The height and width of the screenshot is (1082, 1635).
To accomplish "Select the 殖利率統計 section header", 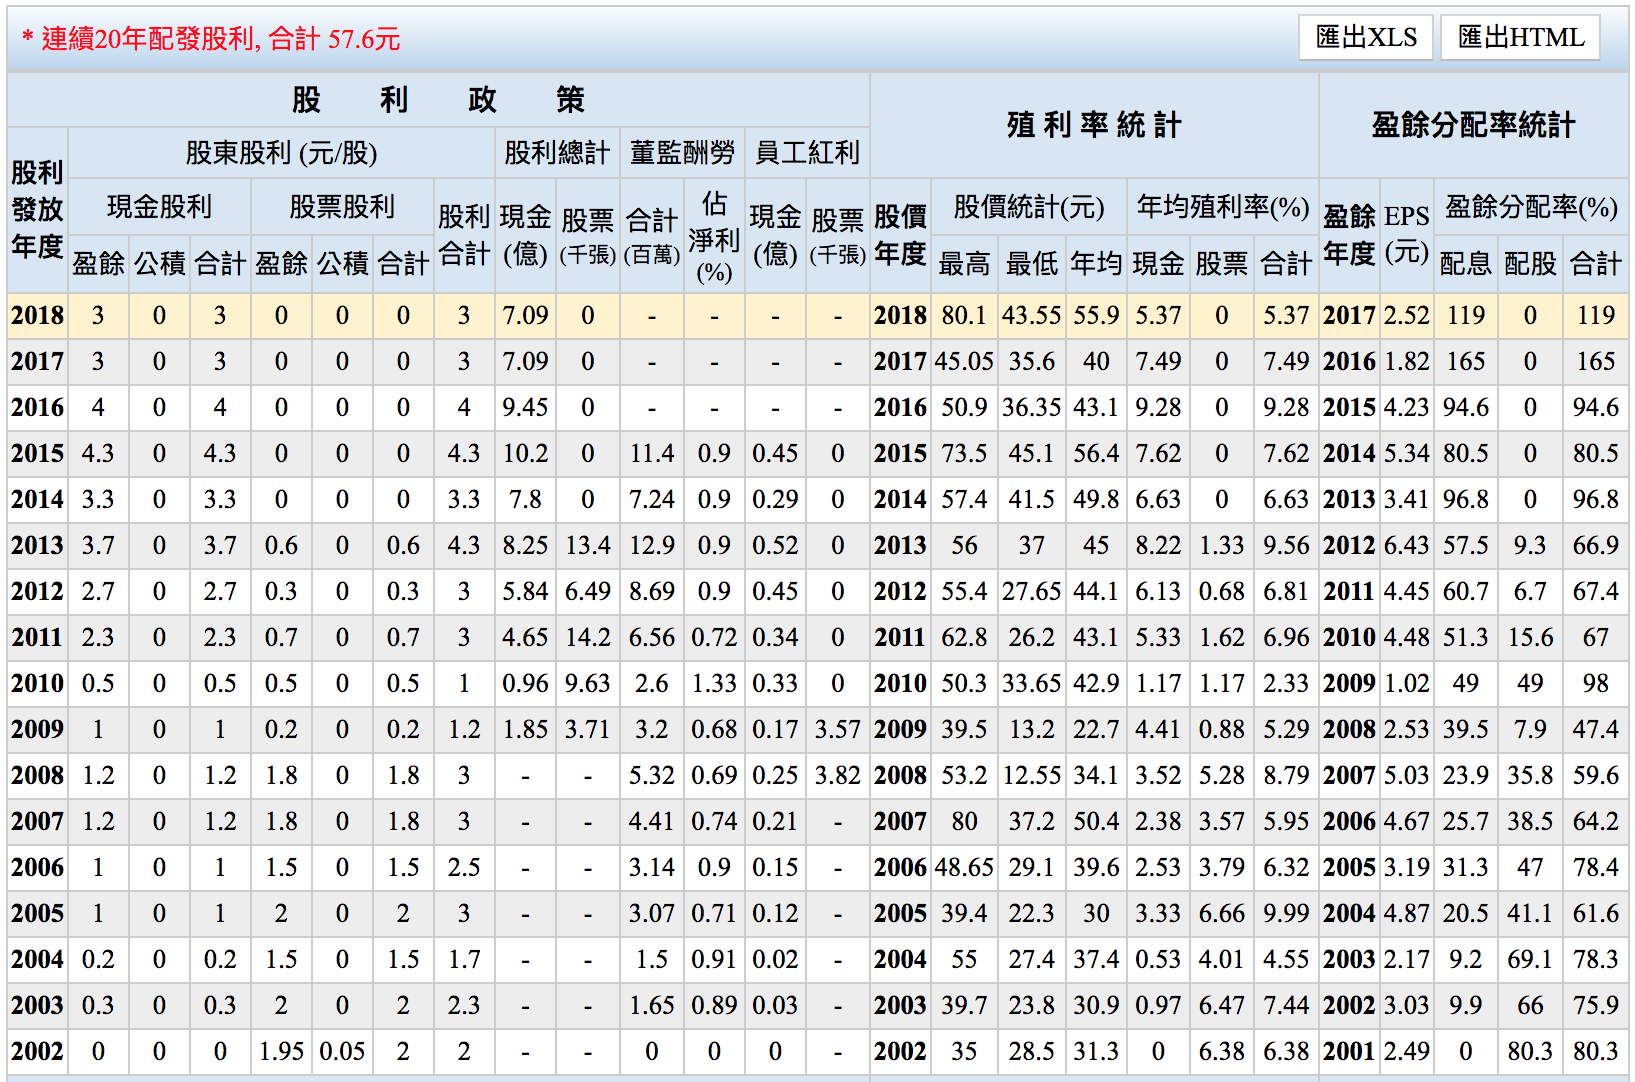I will point(1094,125).
